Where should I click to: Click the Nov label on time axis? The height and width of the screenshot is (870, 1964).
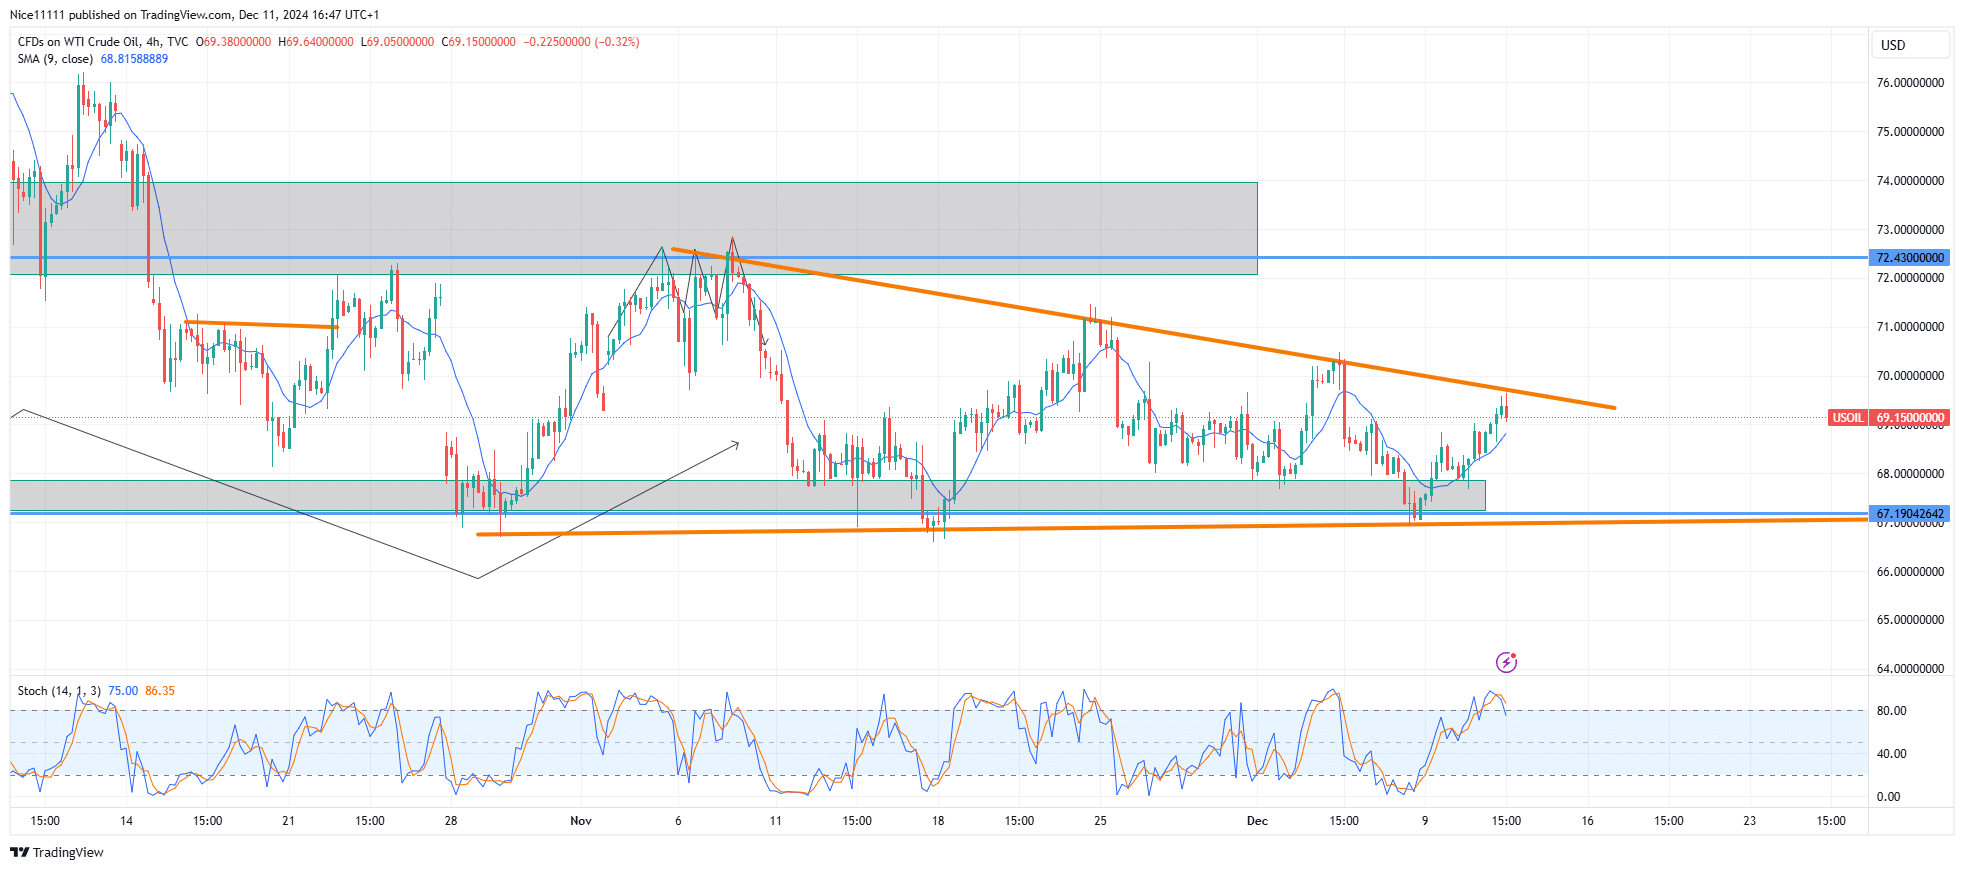pos(581,821)
